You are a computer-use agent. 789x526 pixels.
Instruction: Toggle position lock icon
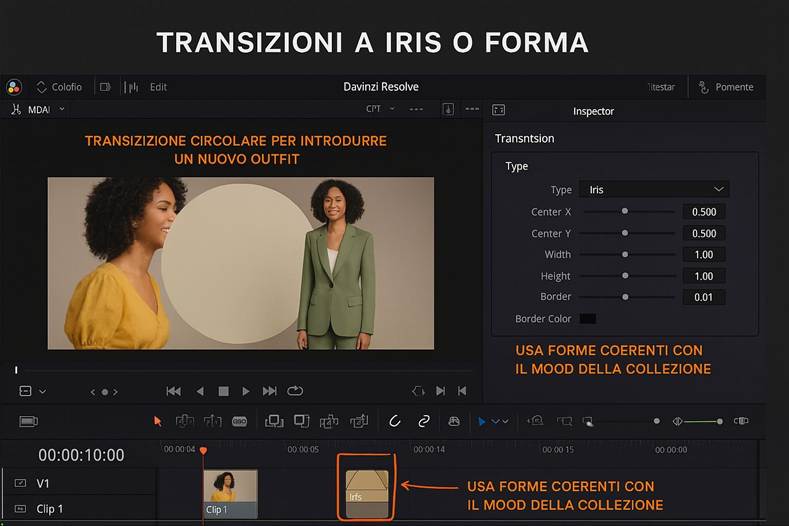(x=454, y=421)
